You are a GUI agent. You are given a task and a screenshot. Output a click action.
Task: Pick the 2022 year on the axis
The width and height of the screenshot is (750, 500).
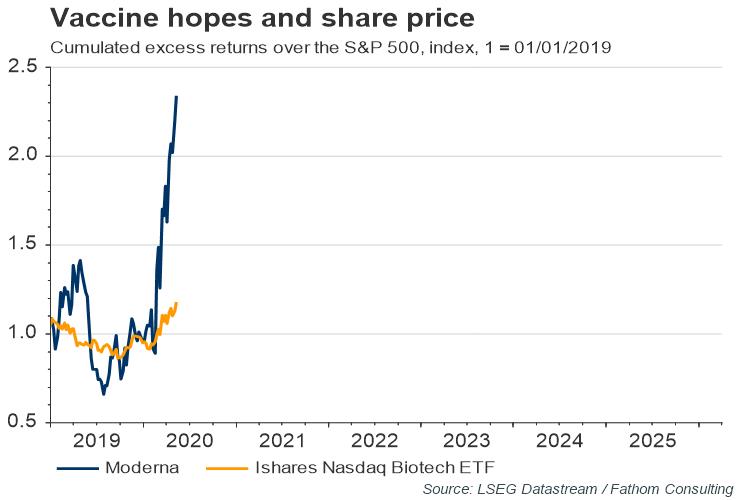coord(372,441)
